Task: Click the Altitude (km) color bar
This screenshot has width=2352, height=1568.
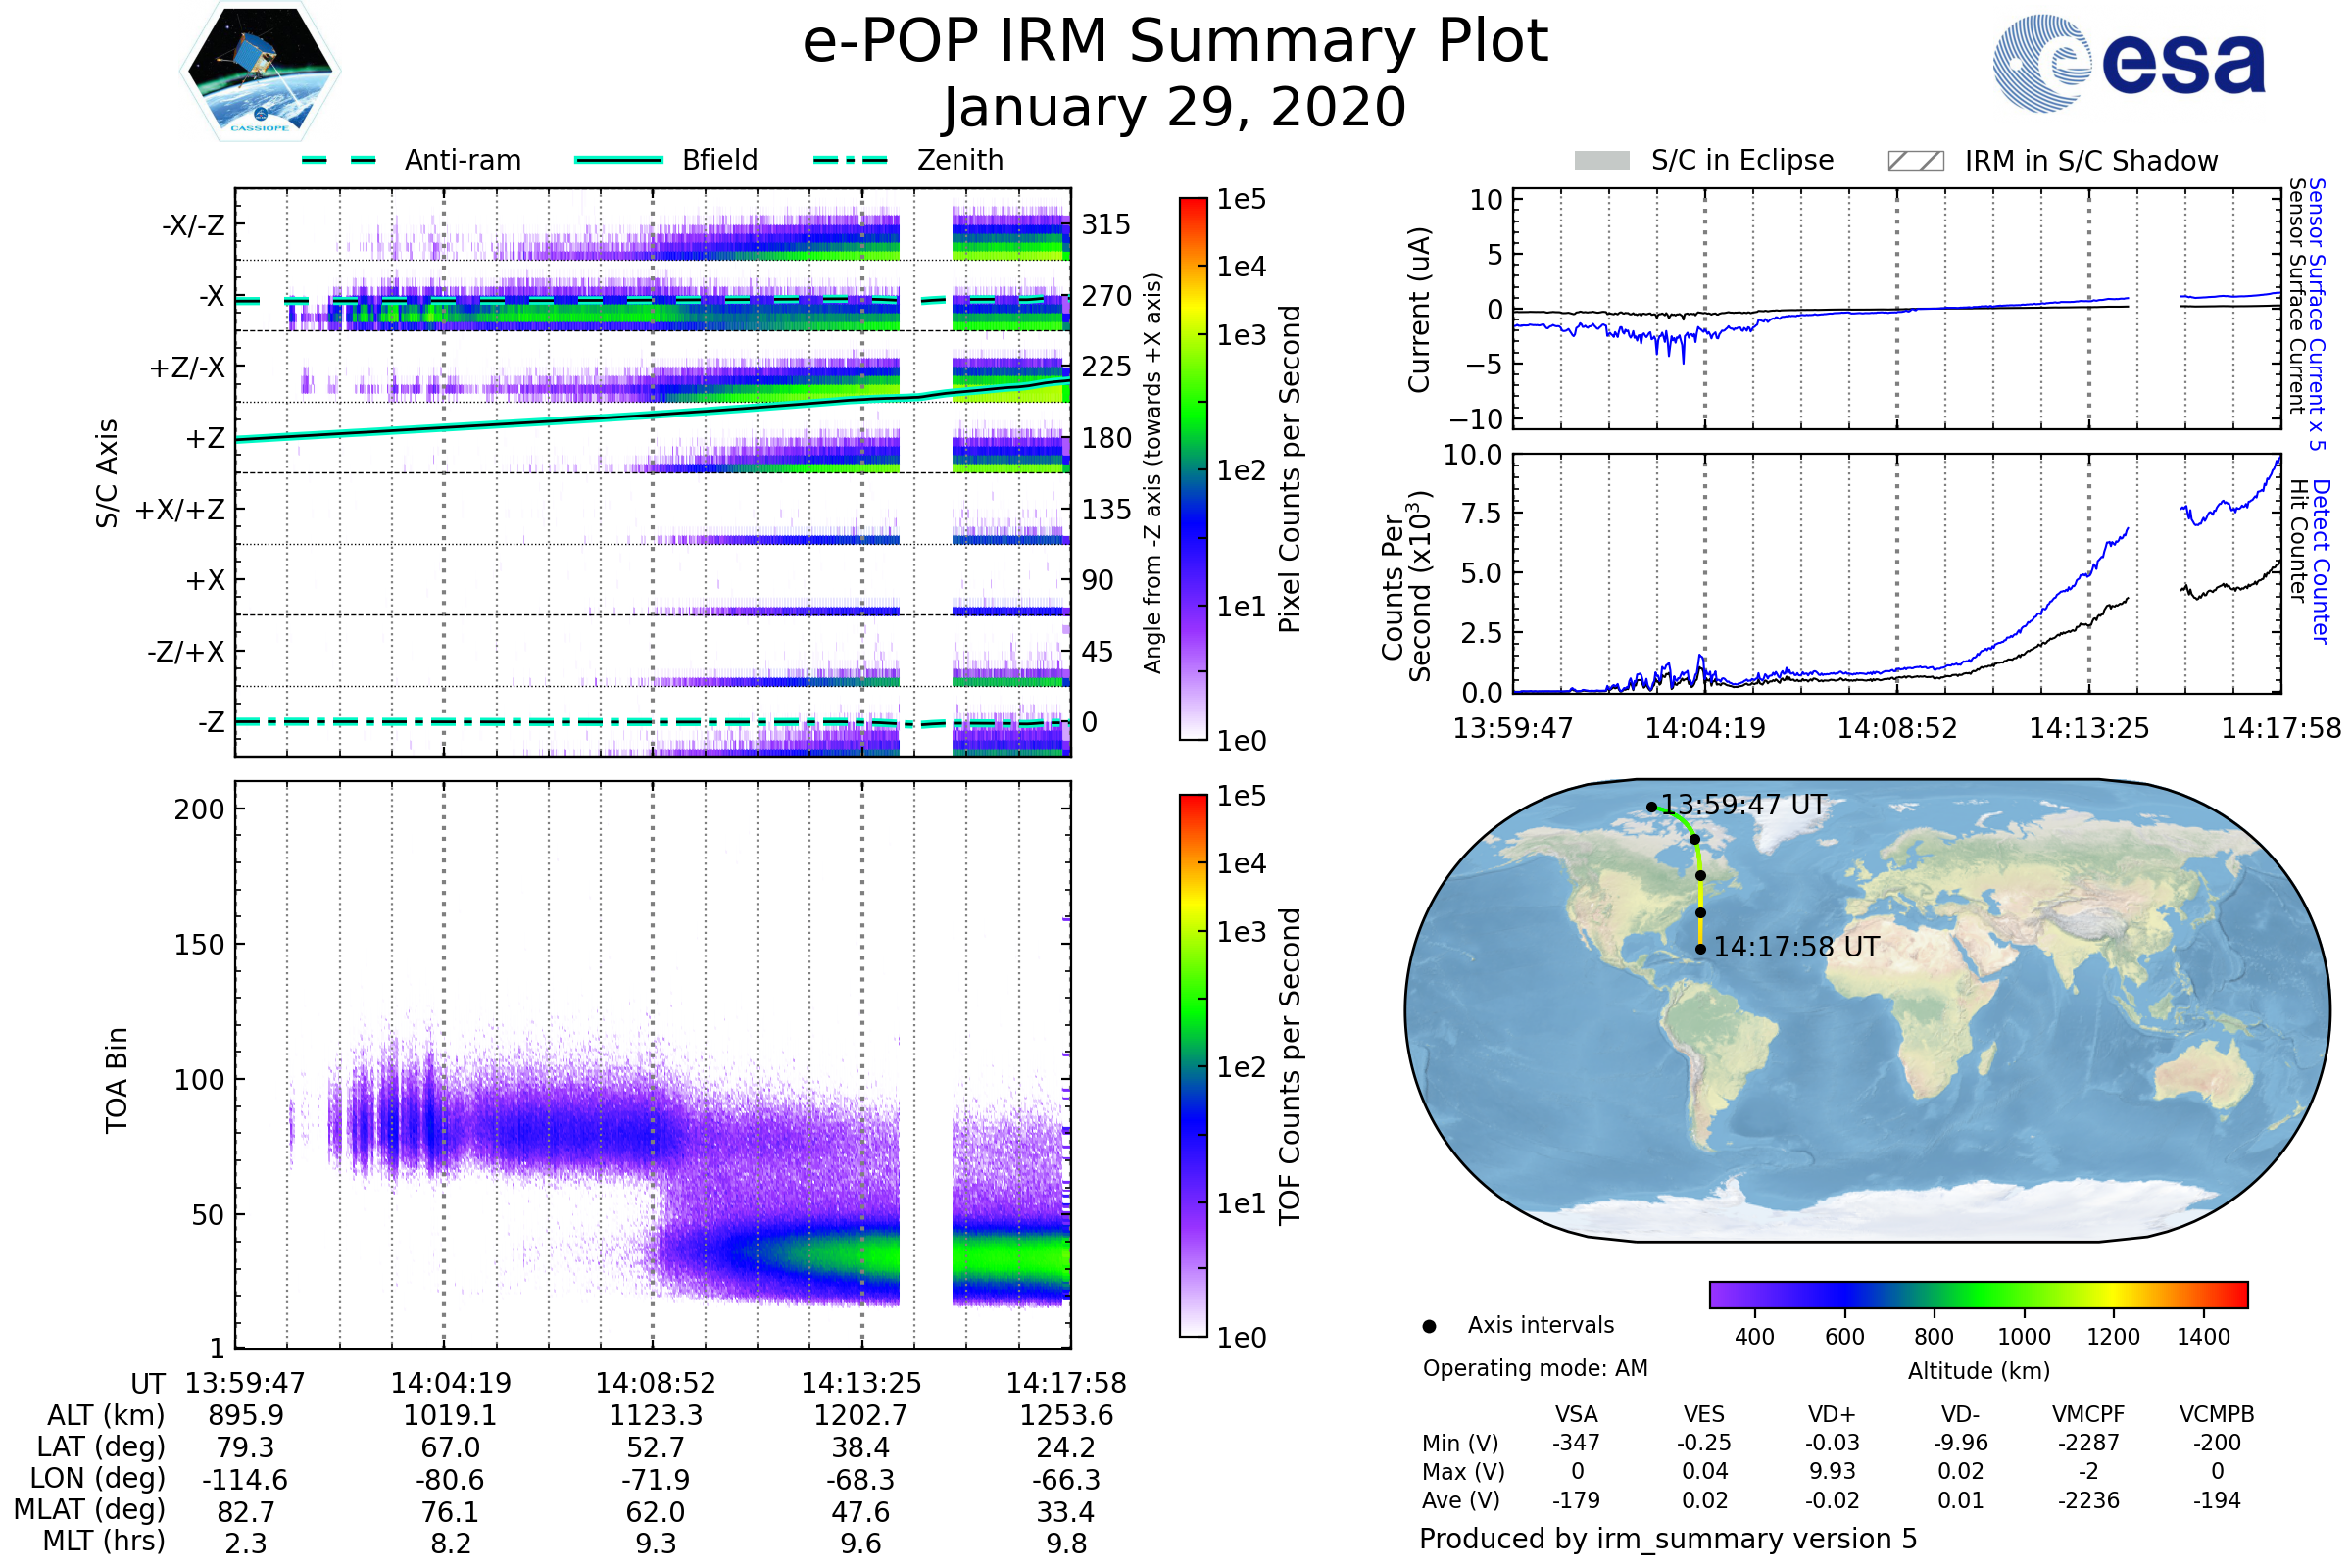Action: (1978, 1294)
